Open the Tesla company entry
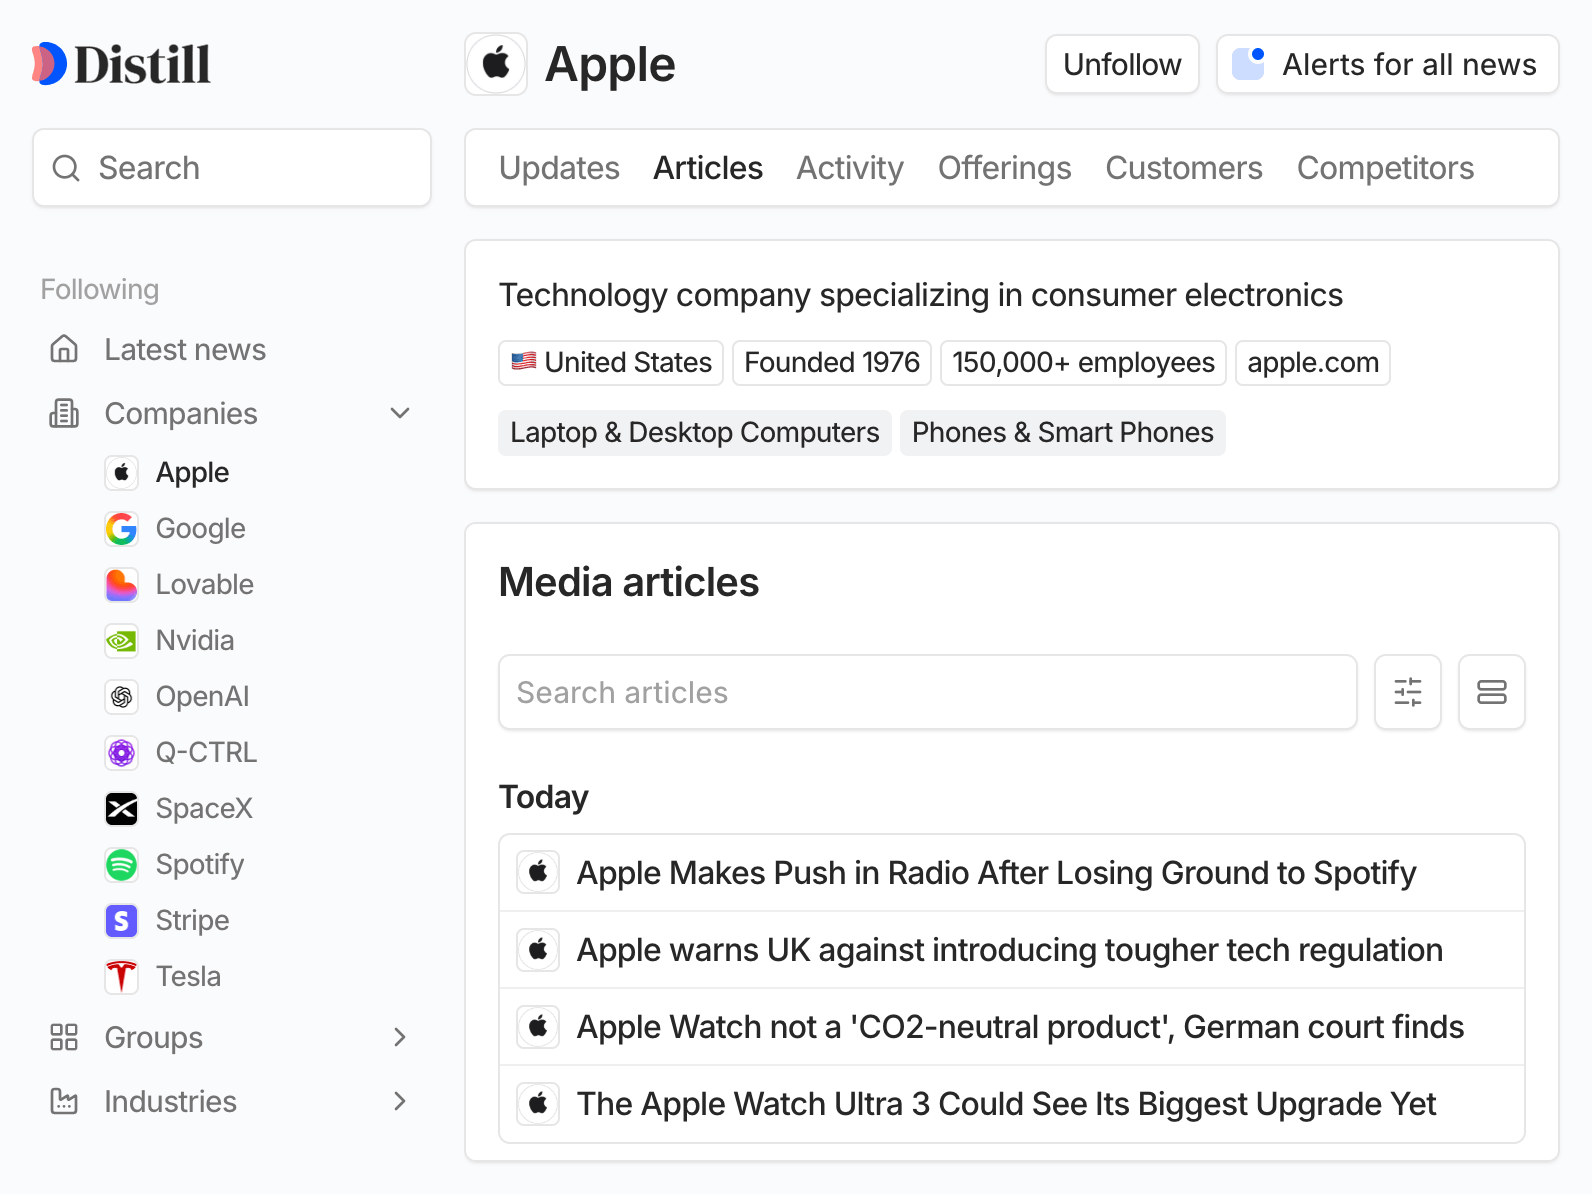 click(x=188, y=976)
